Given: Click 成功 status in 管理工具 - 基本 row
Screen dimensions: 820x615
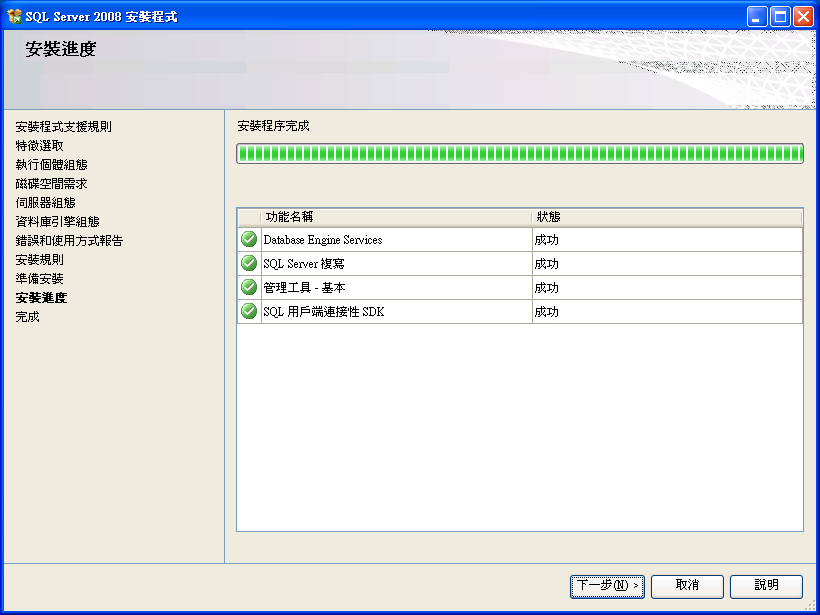Looking at the screenshot, I should click(546, 288).
